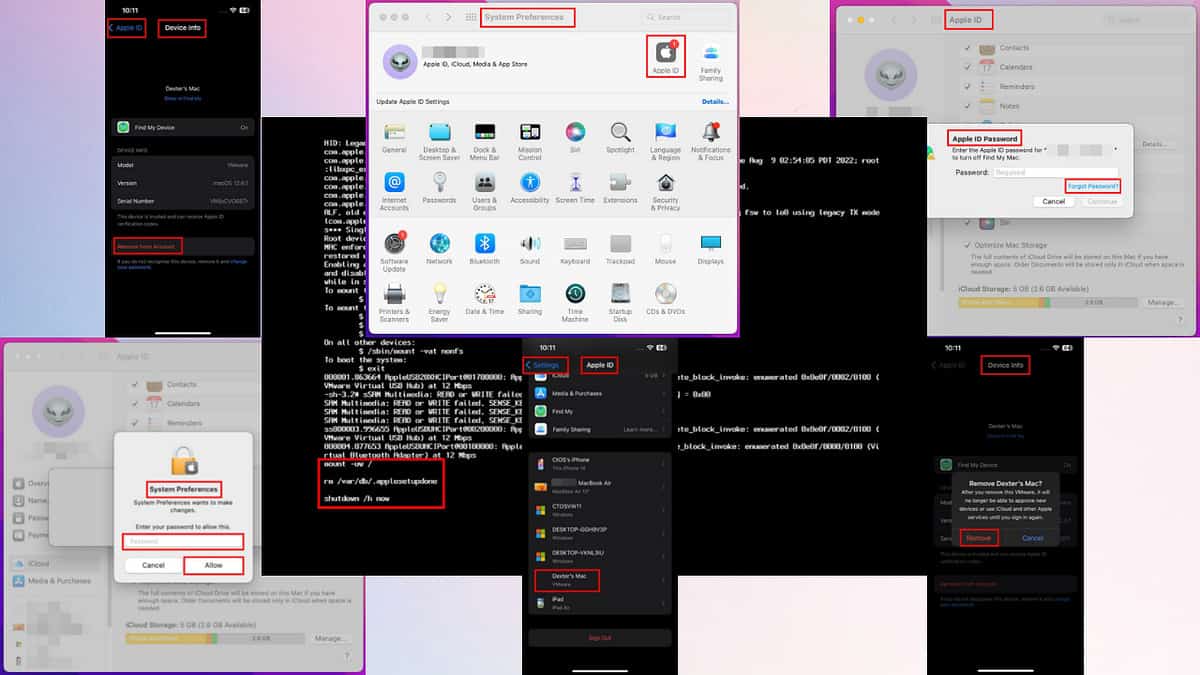Open the Extensions preferences icon
This screenshot has width=1200, height=675.
point(620,189)
